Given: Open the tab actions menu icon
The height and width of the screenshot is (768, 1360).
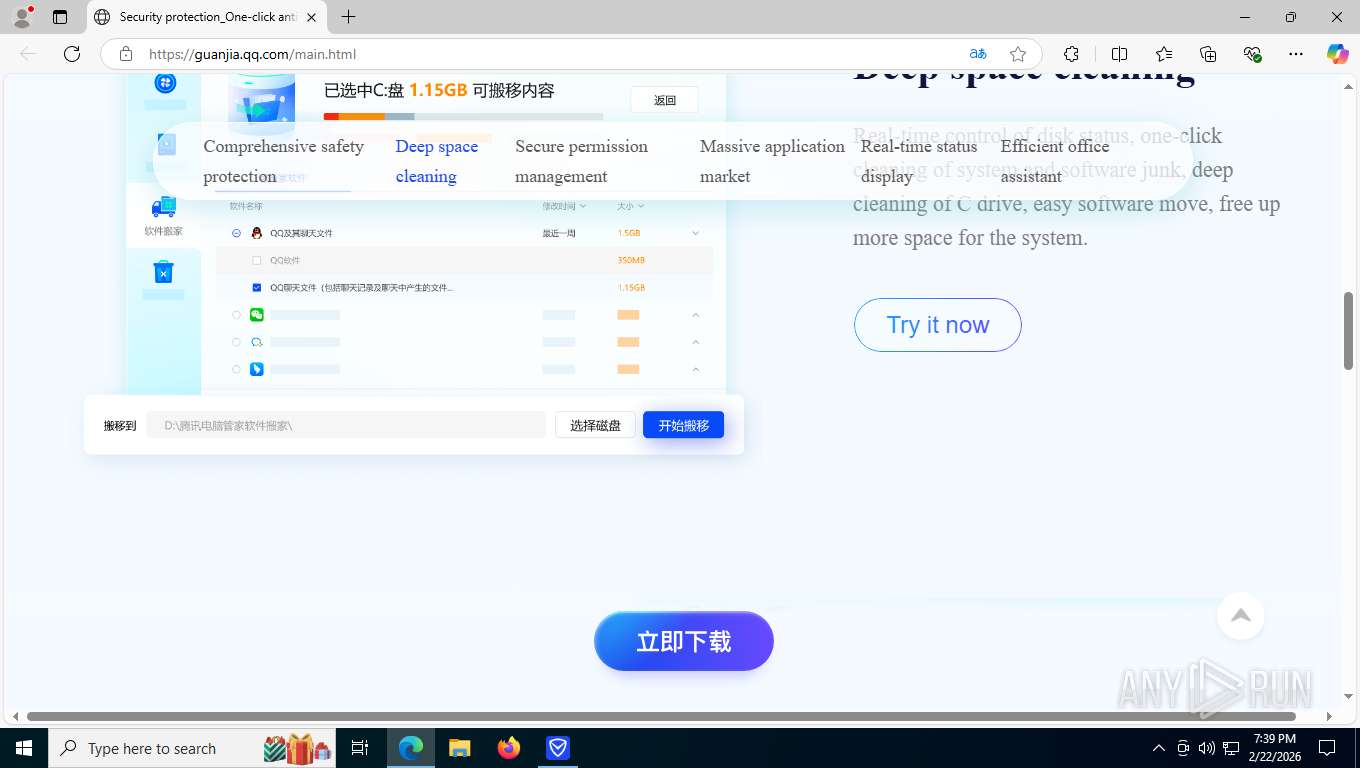Looking at the screenshot, I should click(x=60, y=17).
